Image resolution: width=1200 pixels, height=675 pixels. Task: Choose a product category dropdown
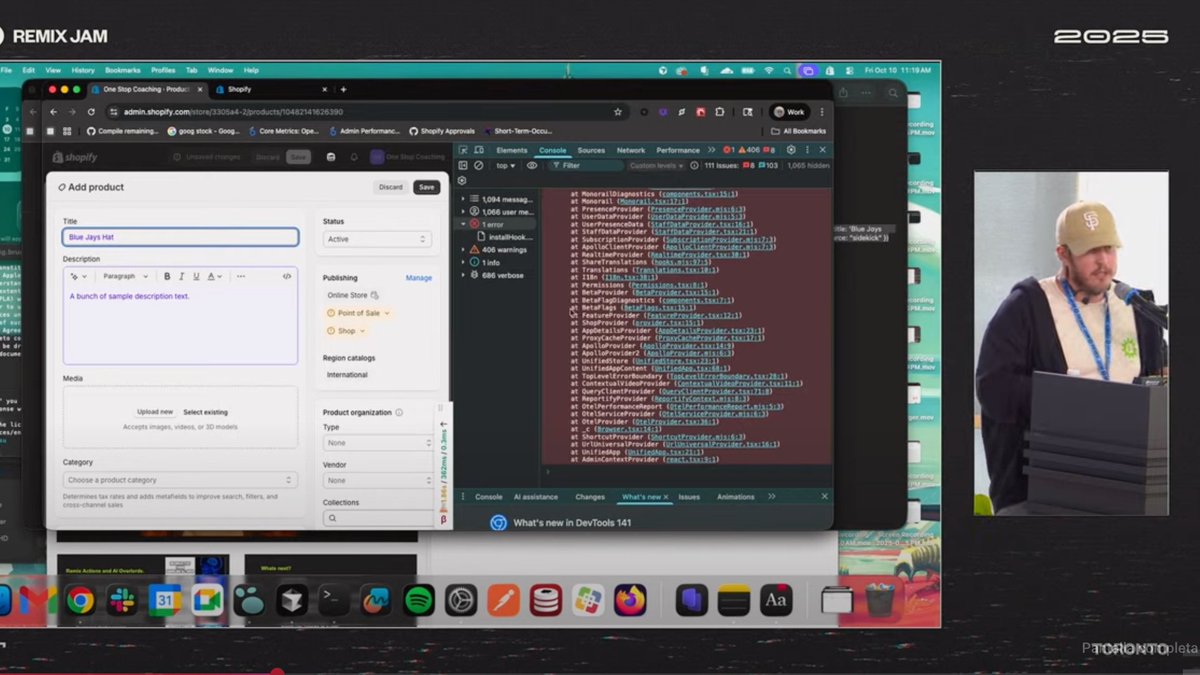tap(180, 480)
